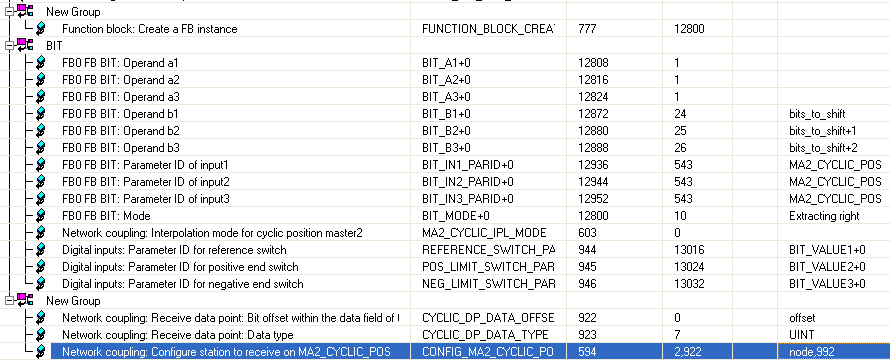Click BIT_IN1_PARID+0 name cell
The image size is (890, 360).
[468, 165]
